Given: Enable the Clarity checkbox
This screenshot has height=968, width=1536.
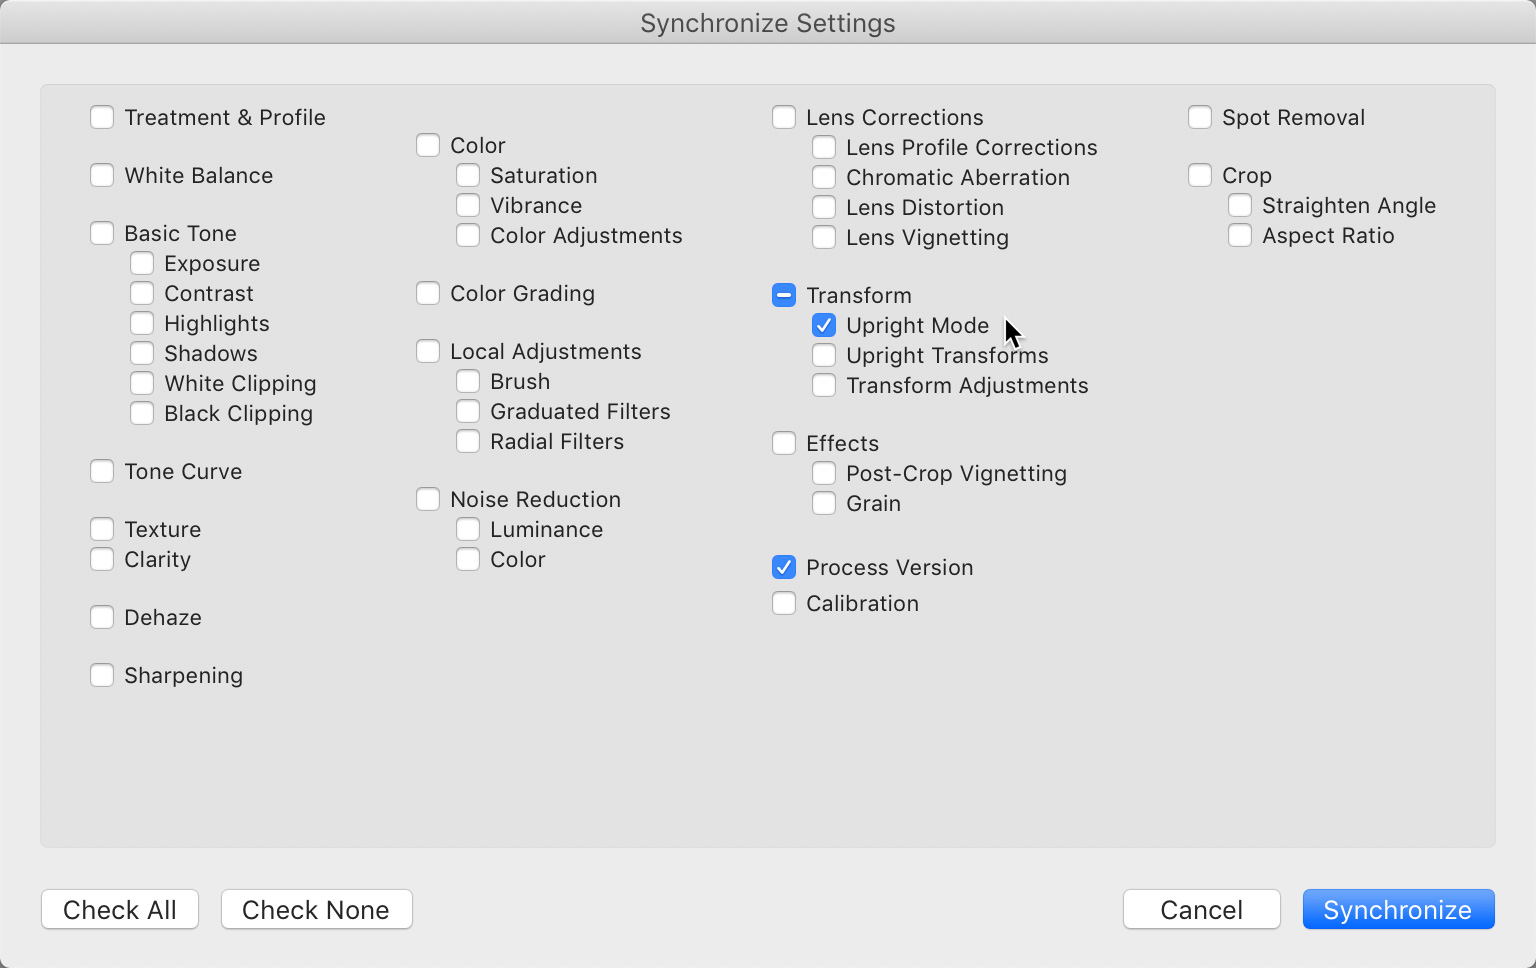Looking at the screenshot, I should [x=102, y=559].
